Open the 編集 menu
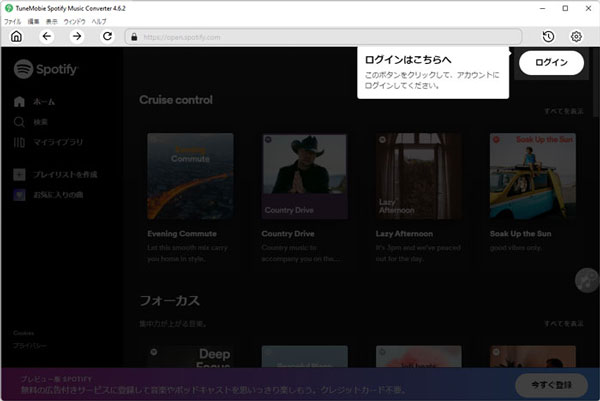The width and height of the screenshot is (600, 401). 34,21
